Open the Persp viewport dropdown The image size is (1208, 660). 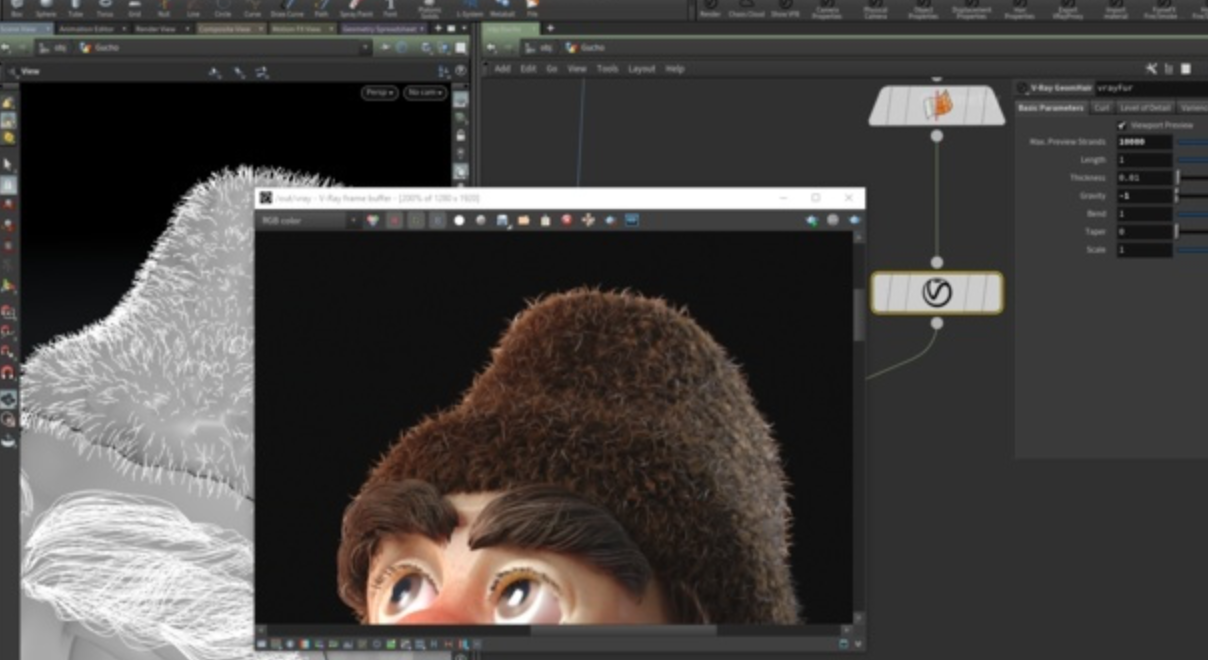click(x=379, y=92)
